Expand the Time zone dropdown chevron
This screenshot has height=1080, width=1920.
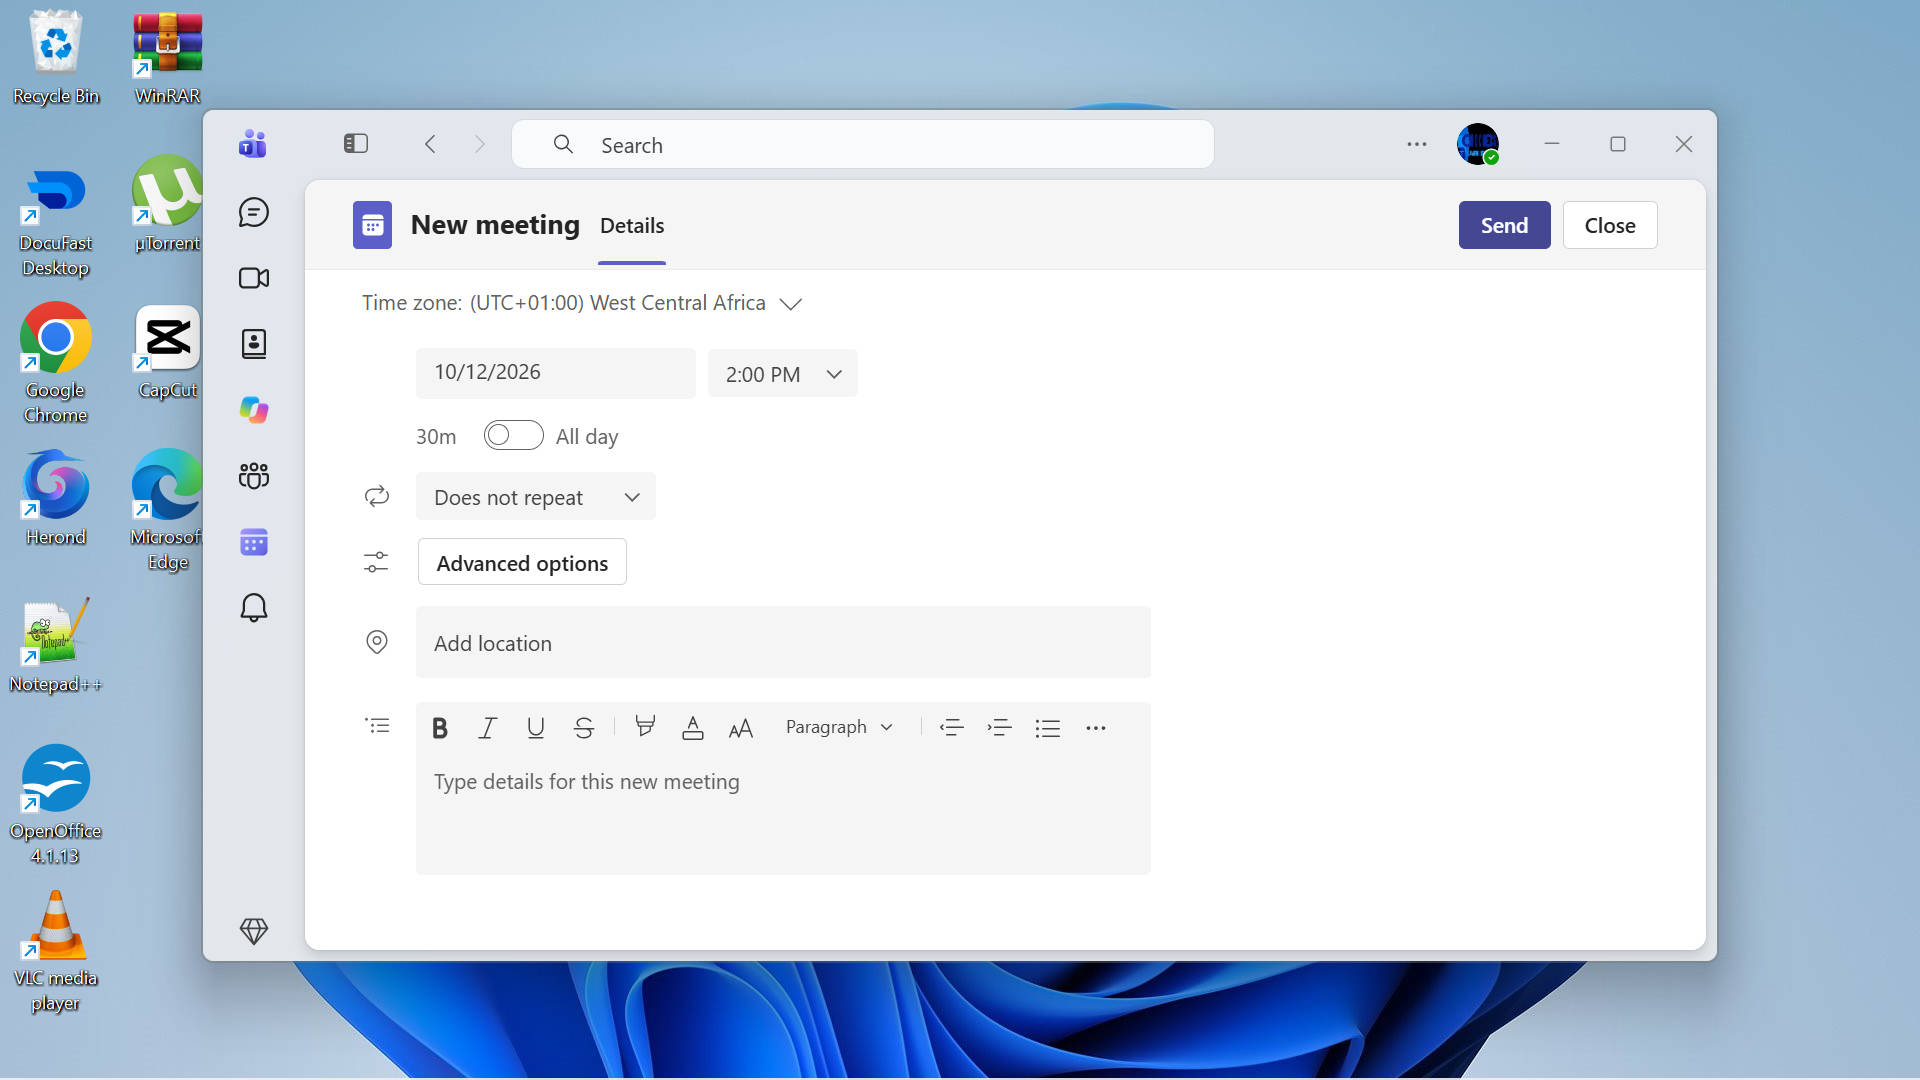791,303
